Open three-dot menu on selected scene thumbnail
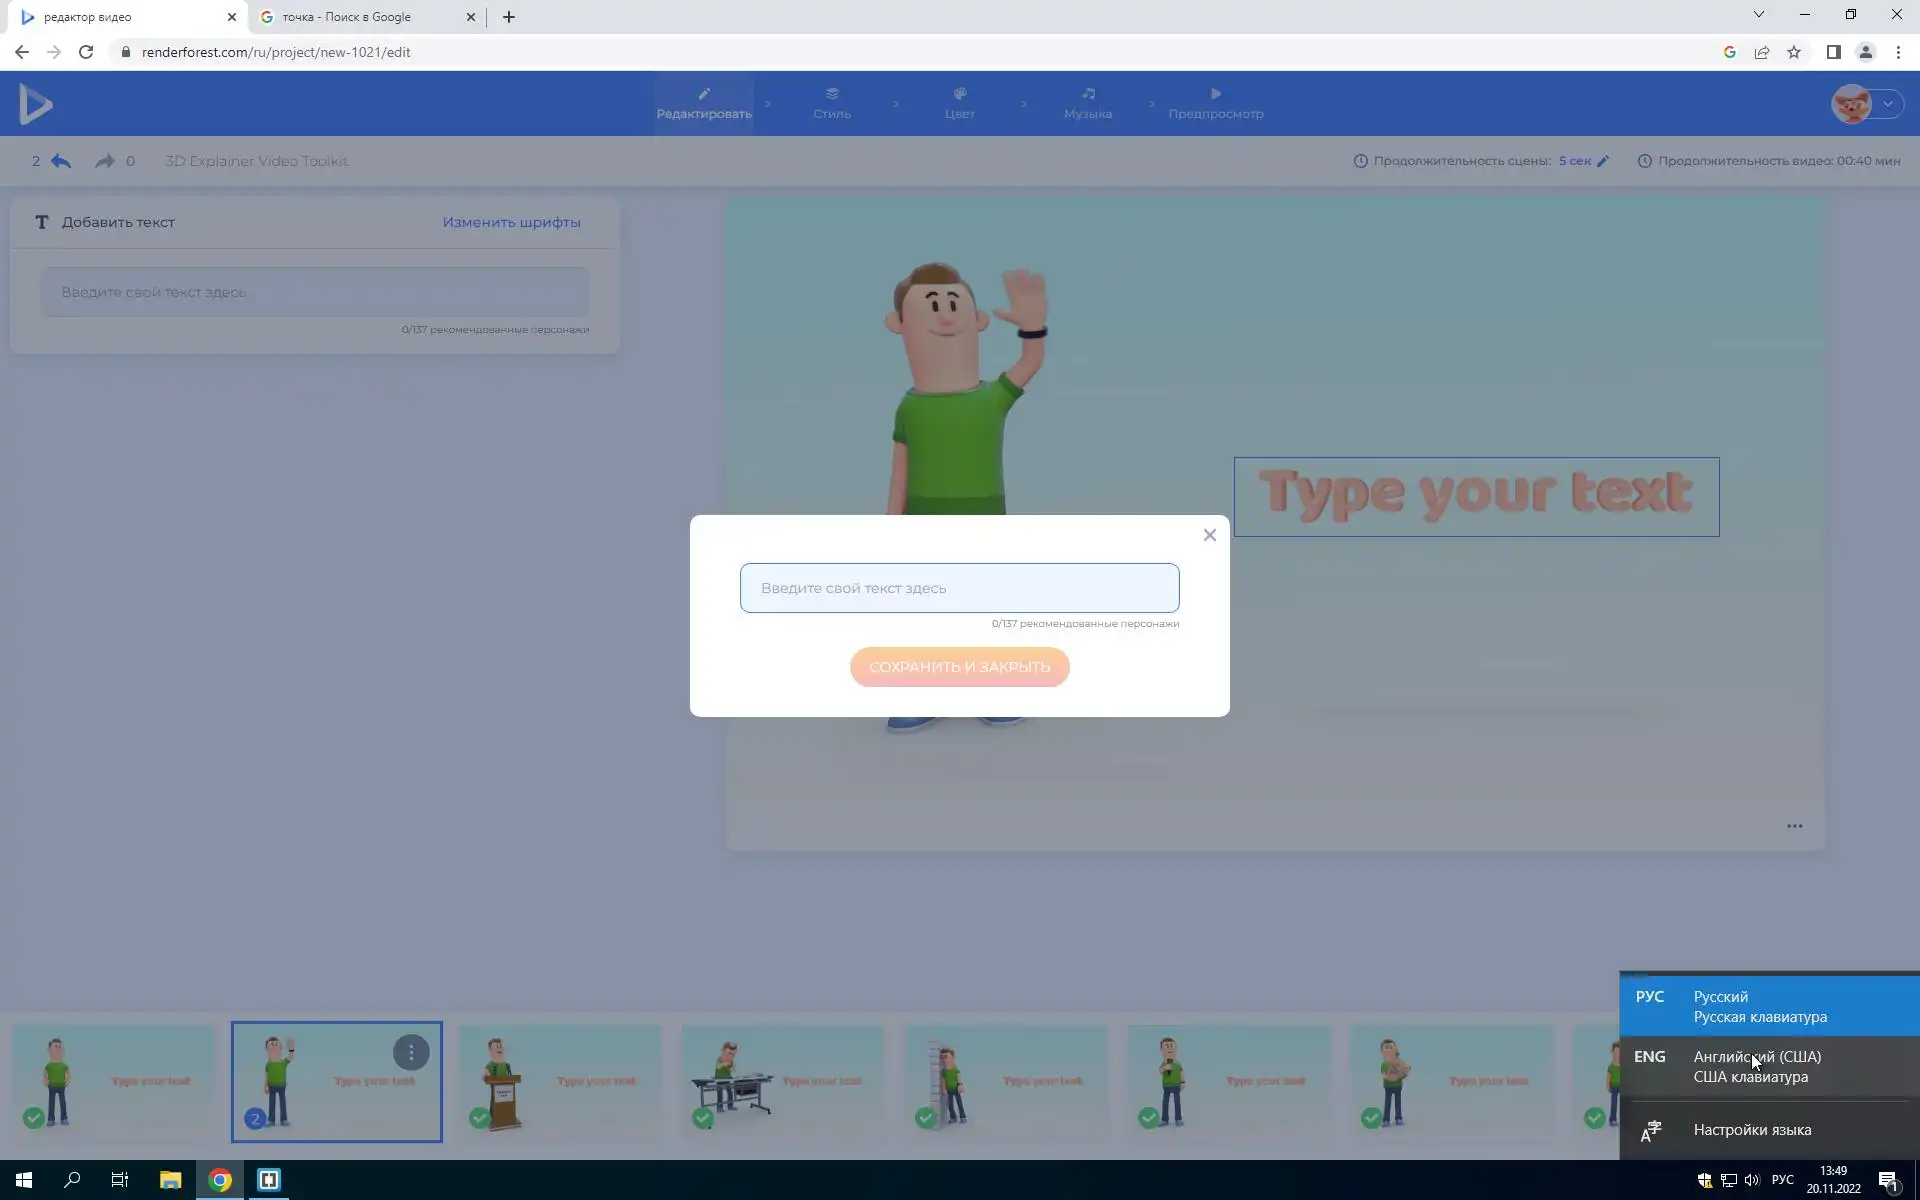This screenshot has width=1920, height=1200. click(x=410, y=1052)
